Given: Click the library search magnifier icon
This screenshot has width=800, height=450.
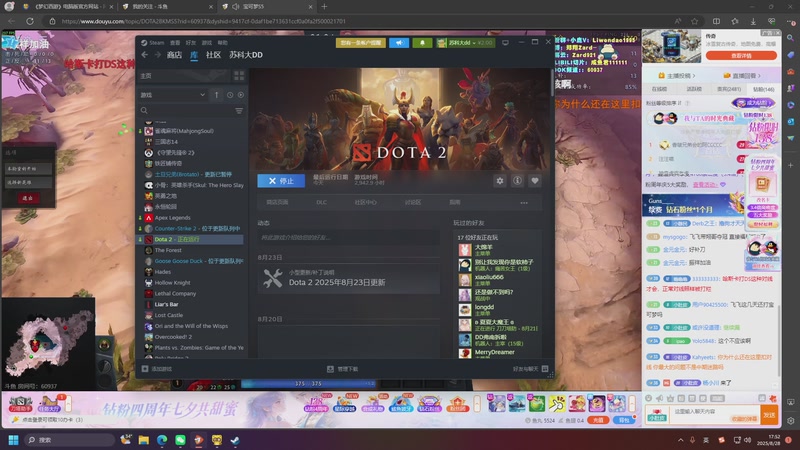Looking at the screenshot, I should (144, 111).
